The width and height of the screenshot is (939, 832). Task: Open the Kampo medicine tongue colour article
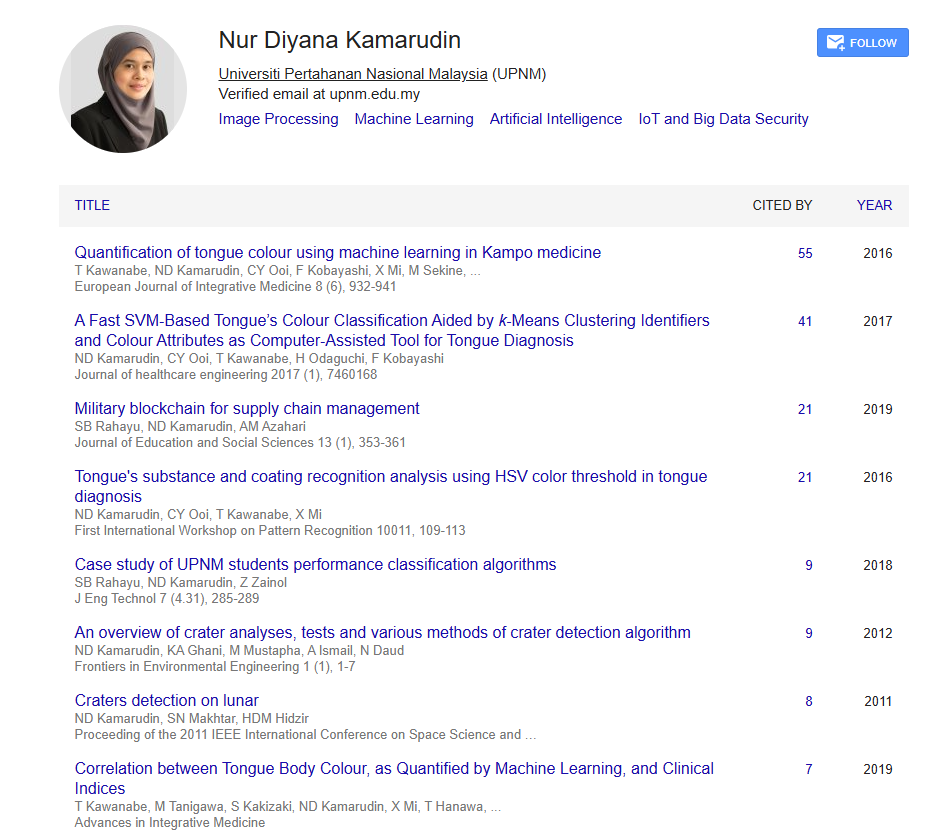tap(336, 252)
